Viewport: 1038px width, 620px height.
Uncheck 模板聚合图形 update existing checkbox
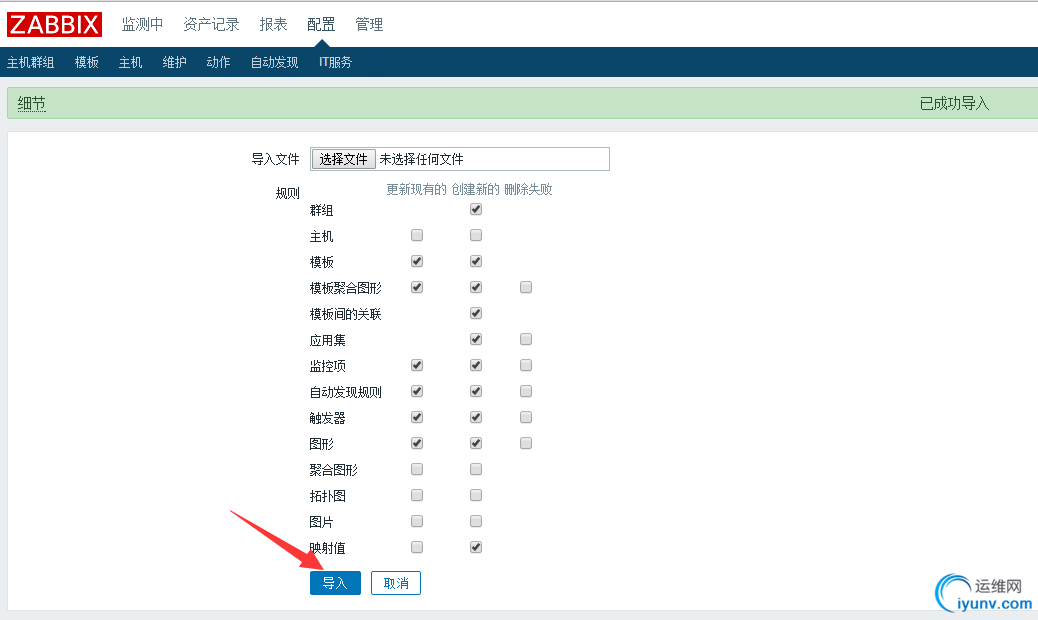pos(417,287)
